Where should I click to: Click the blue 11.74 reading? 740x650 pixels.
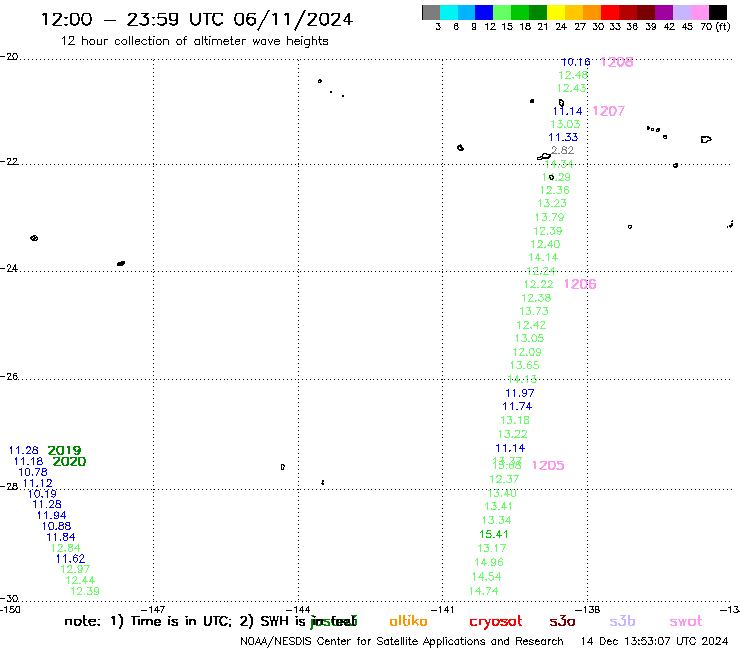point(517,406)
